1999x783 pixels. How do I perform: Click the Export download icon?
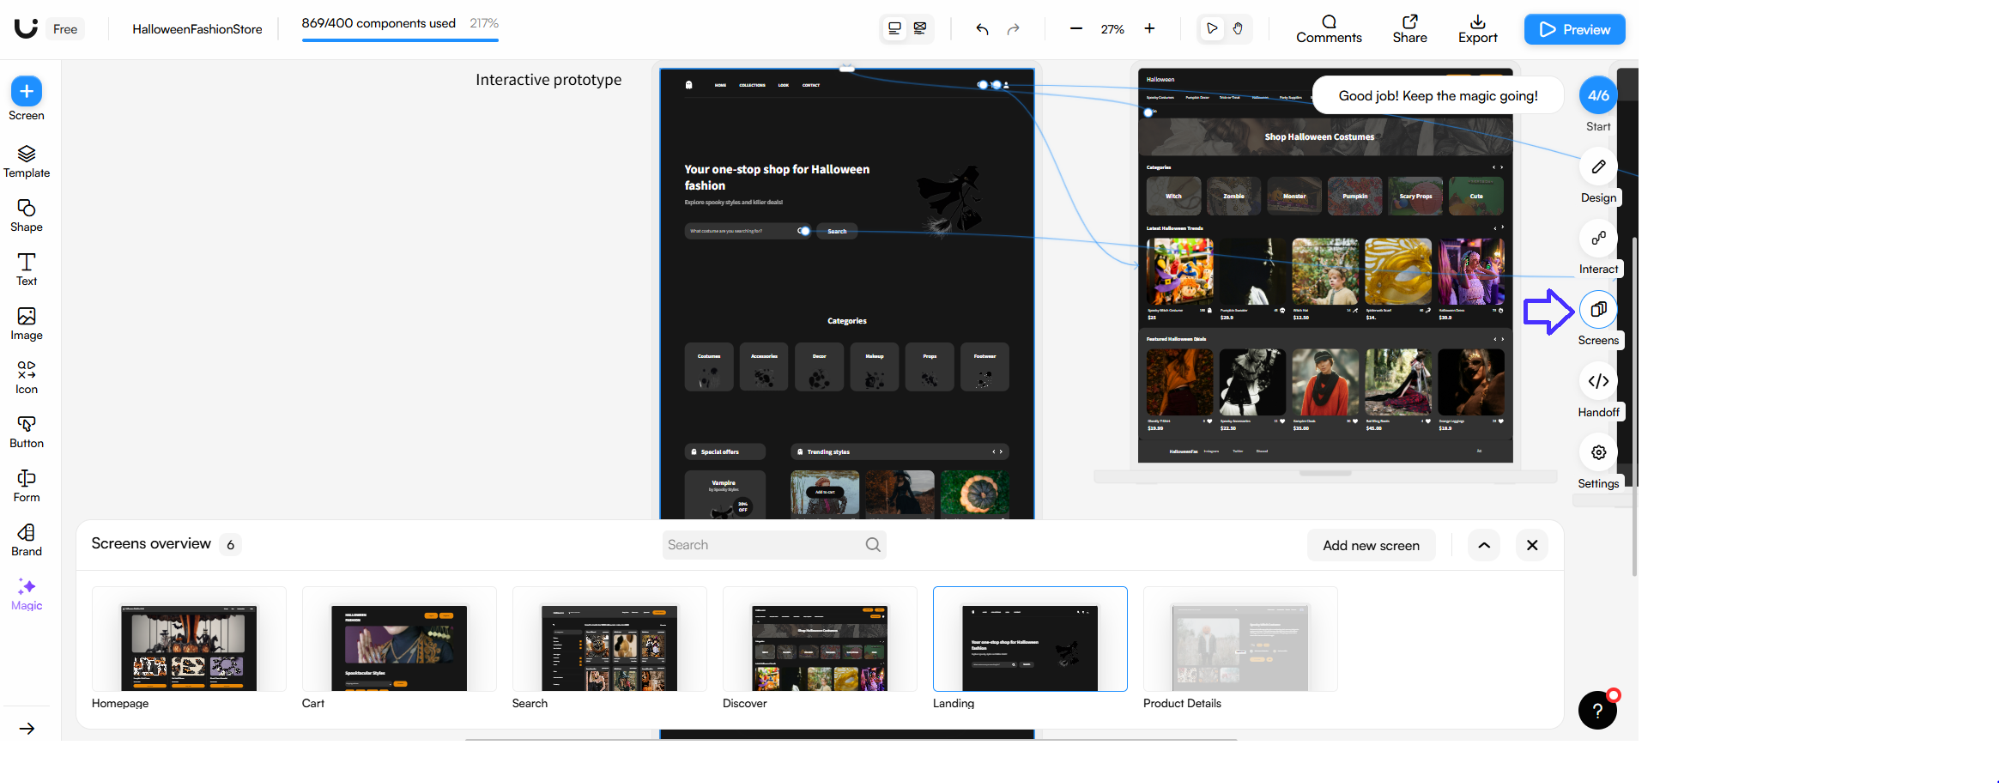[1477, 22]
